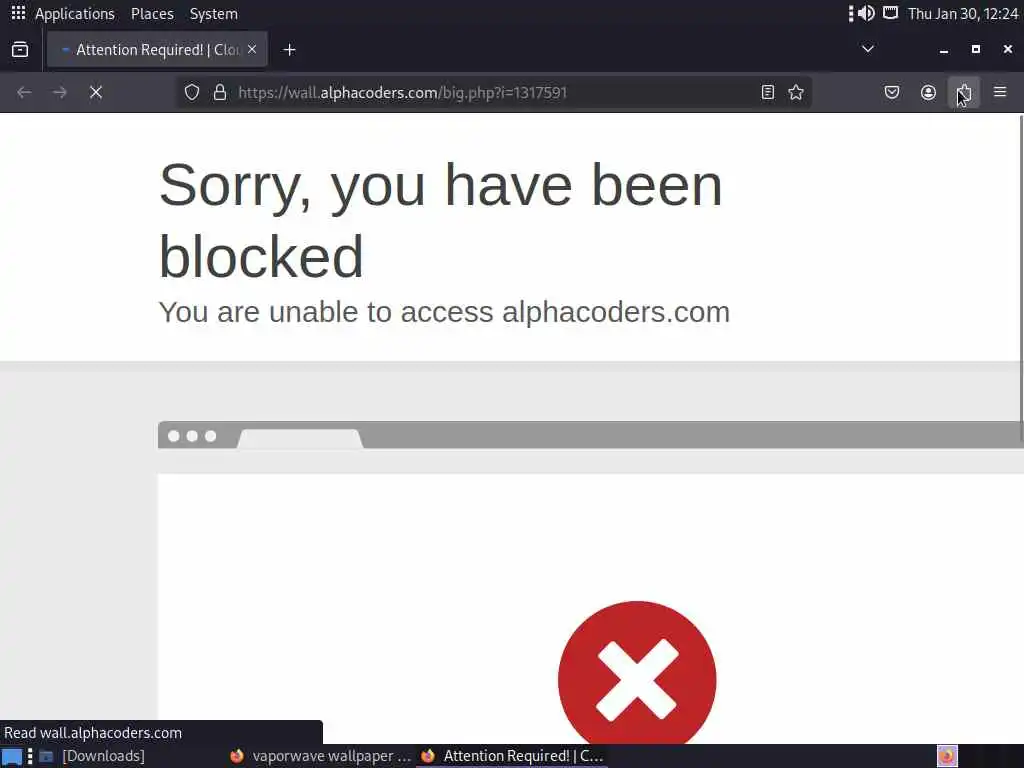Viewport: 1024px width, 768px height.
Task: Expand the list all tabs chevron
Action: [868, 49]
